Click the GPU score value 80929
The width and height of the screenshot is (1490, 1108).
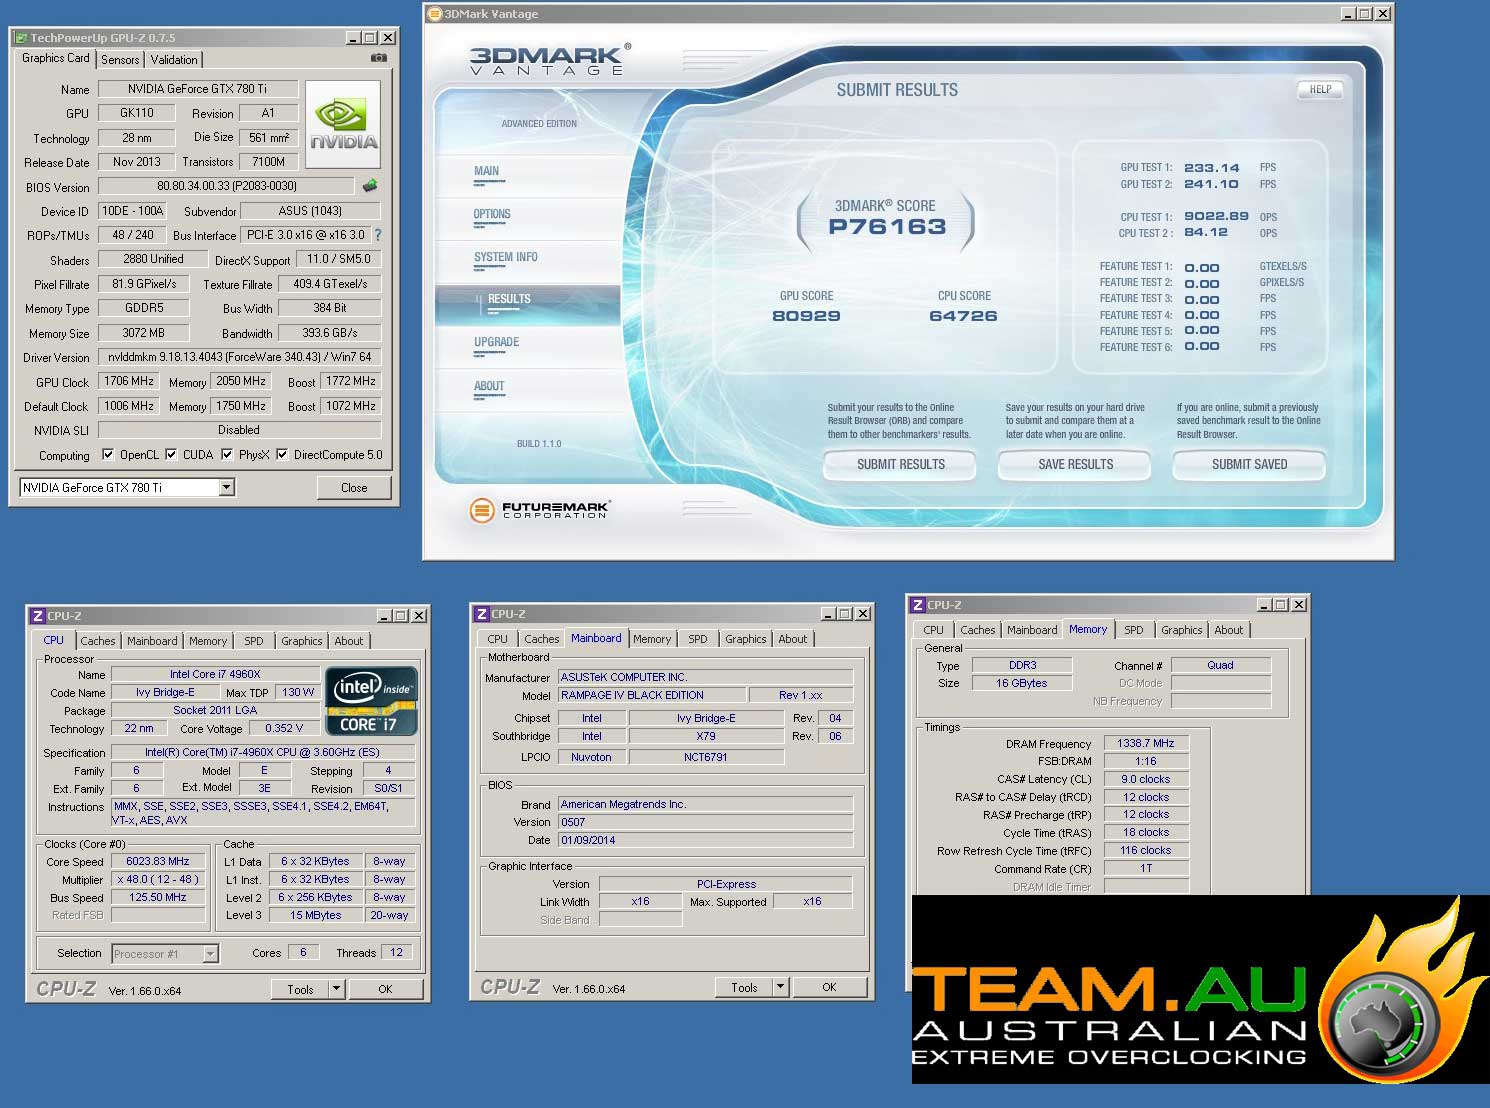806,316
